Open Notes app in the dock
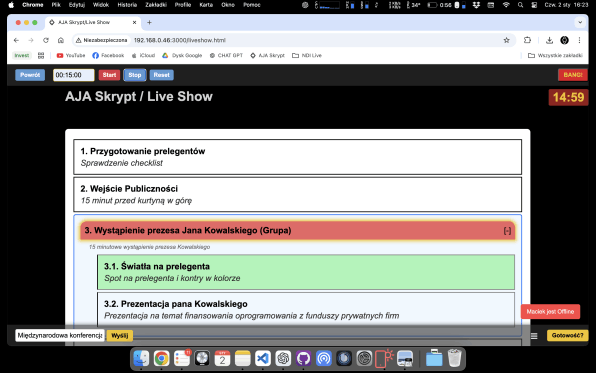The height and width of the screenshot is (373, 596). click(243, 359)
